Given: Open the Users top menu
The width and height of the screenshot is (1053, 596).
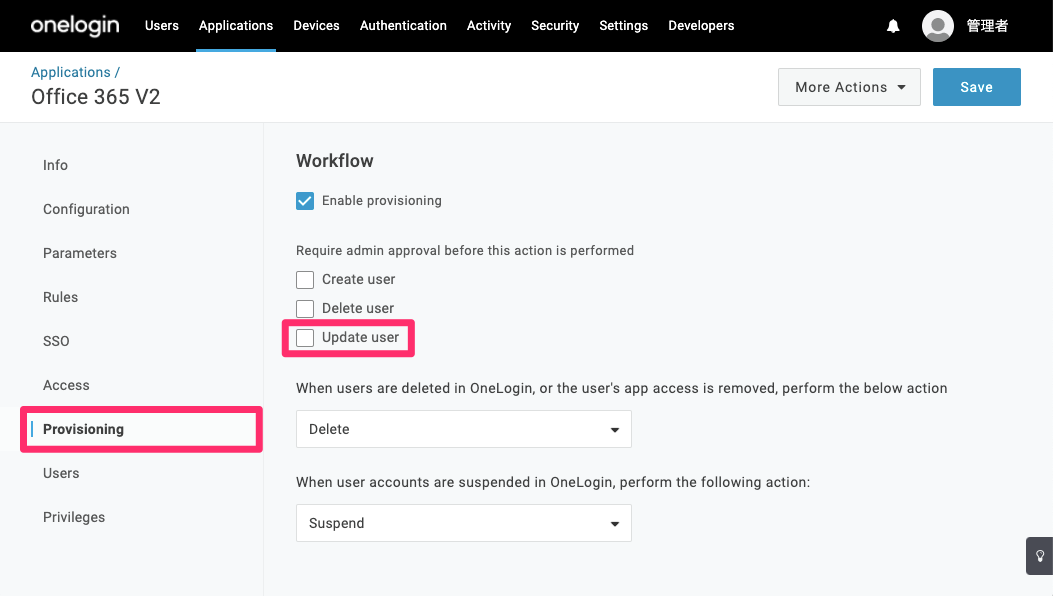Looking at the screenshot, I should tap(162, 26).
